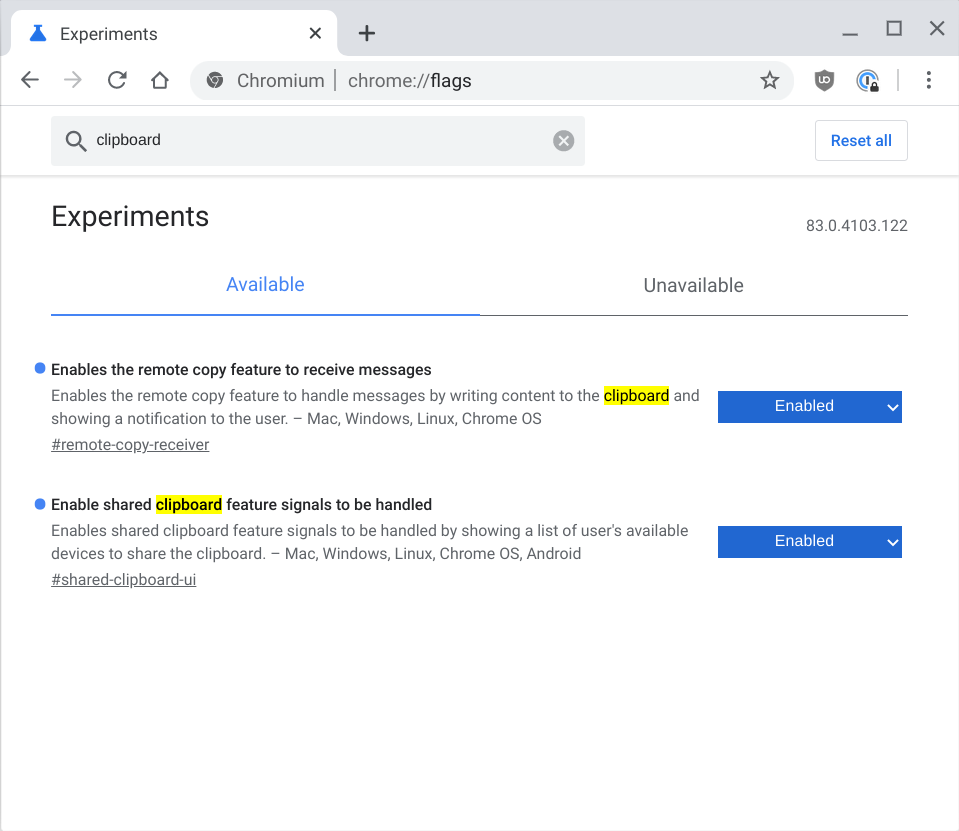Reset all flags to default
Screen dimensions: 959x831
coord(861,141)
